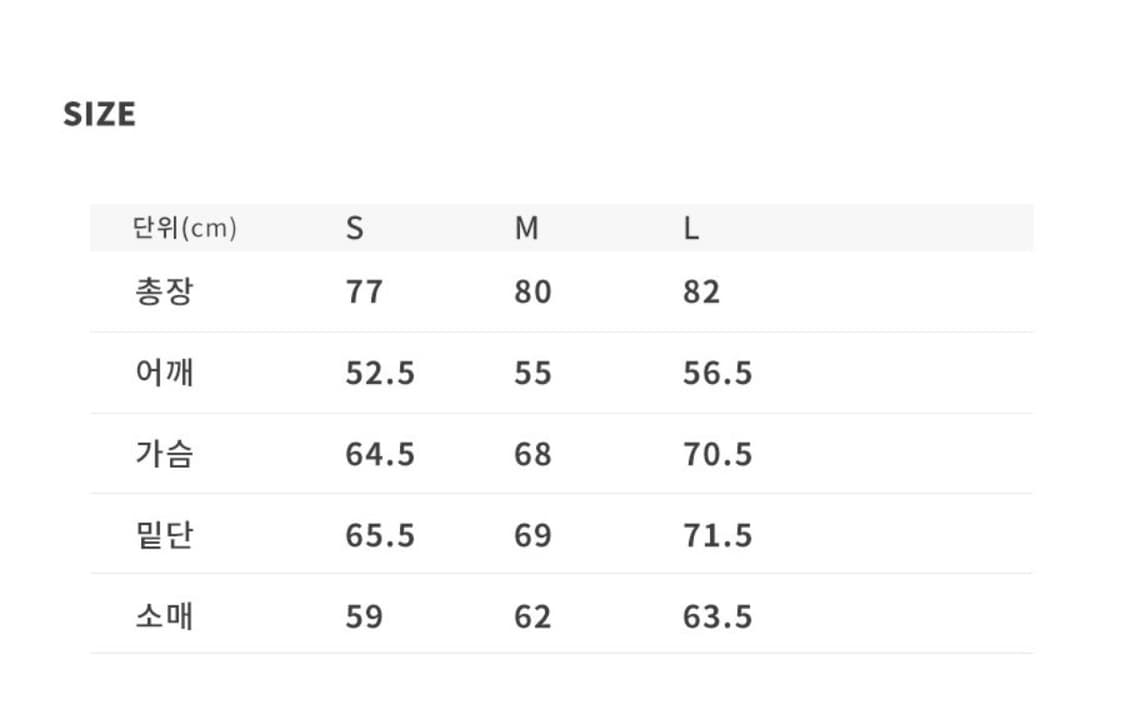This screenshot has width=1125, height=716.
Task: Select the 단위(cm) header cell
Action: [x=184, y=228]
